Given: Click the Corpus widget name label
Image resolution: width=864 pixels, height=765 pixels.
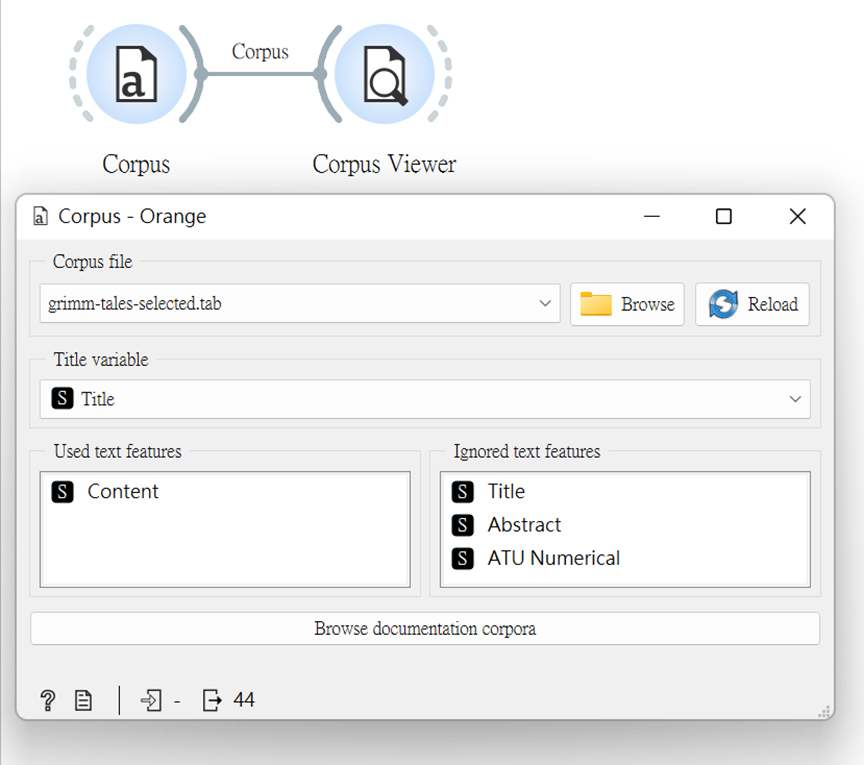Looking at the screenshot, I should pyautogui.click(x=136, y=164).
